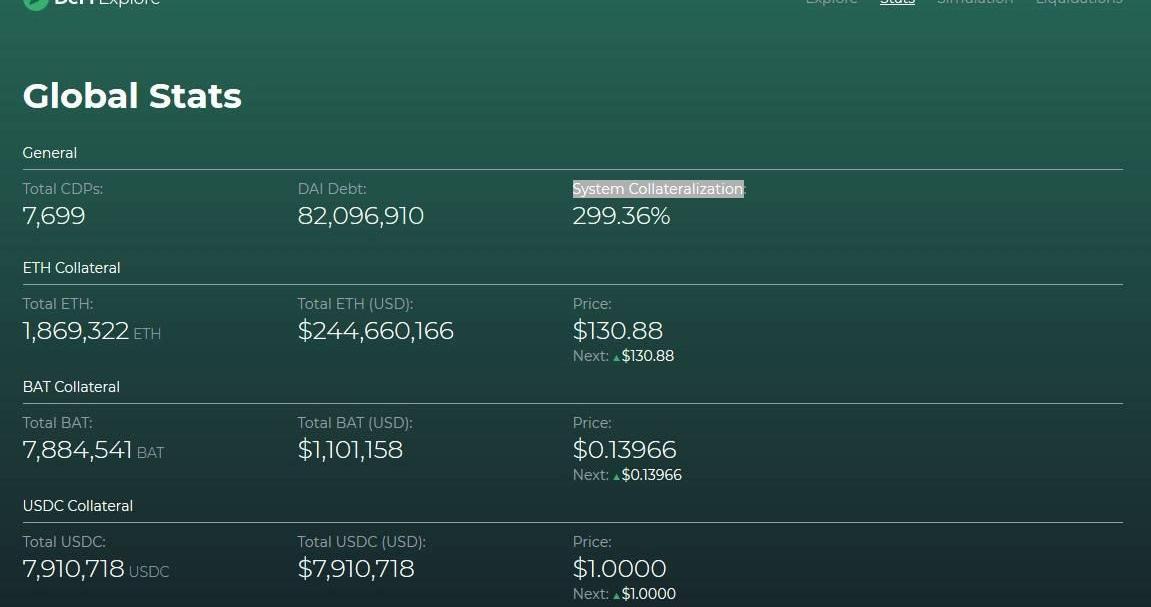
Task: Click the DAI Debt value 82,096,910
Action: pyautogui.click(x=360, y=216)
